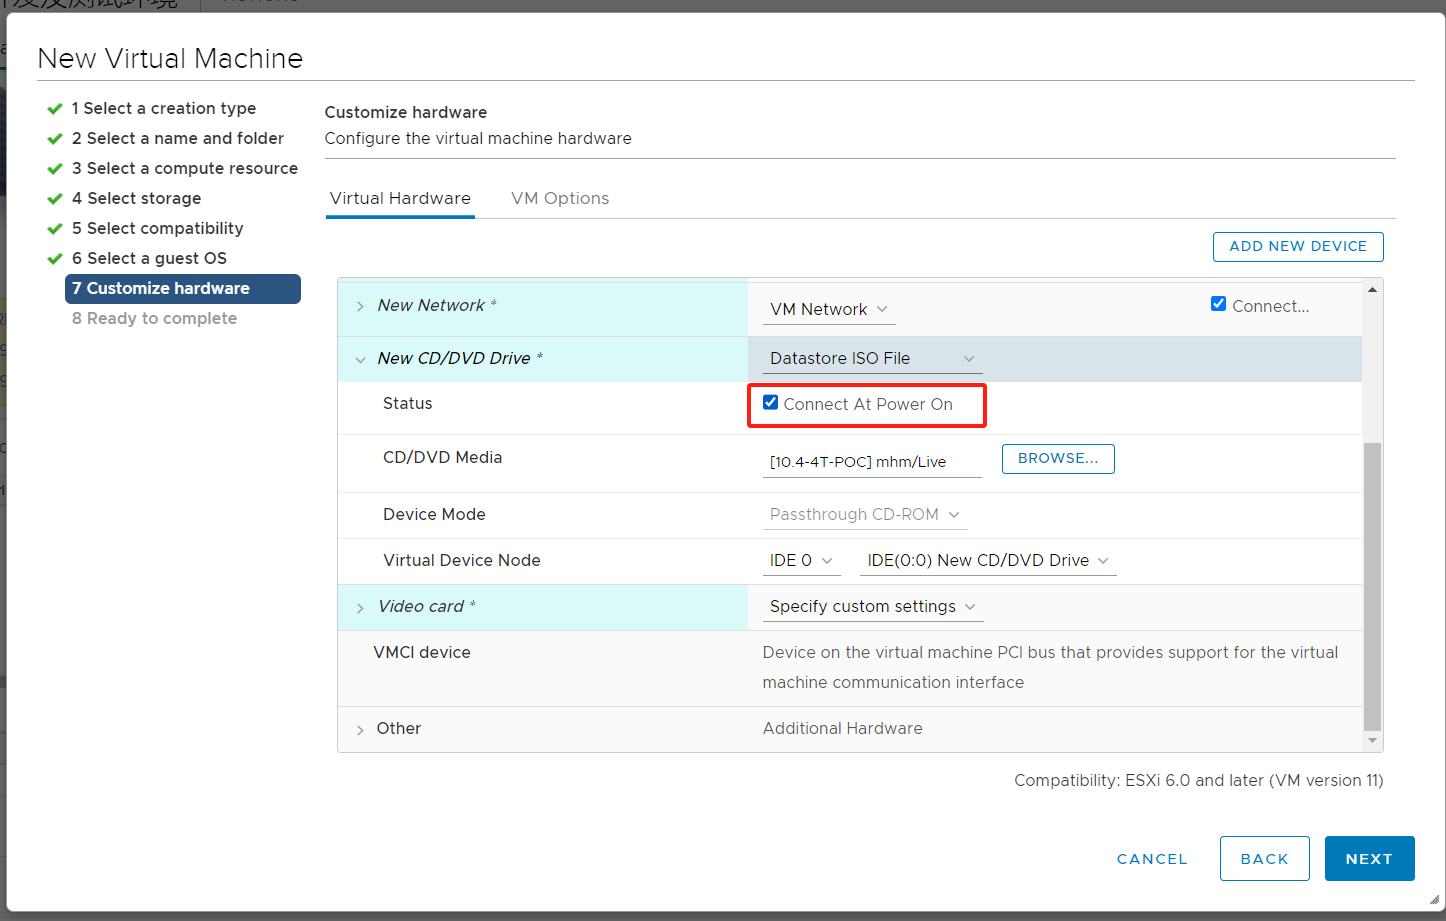
Task: Click the Device Mode label
Action: coord(434,515)
